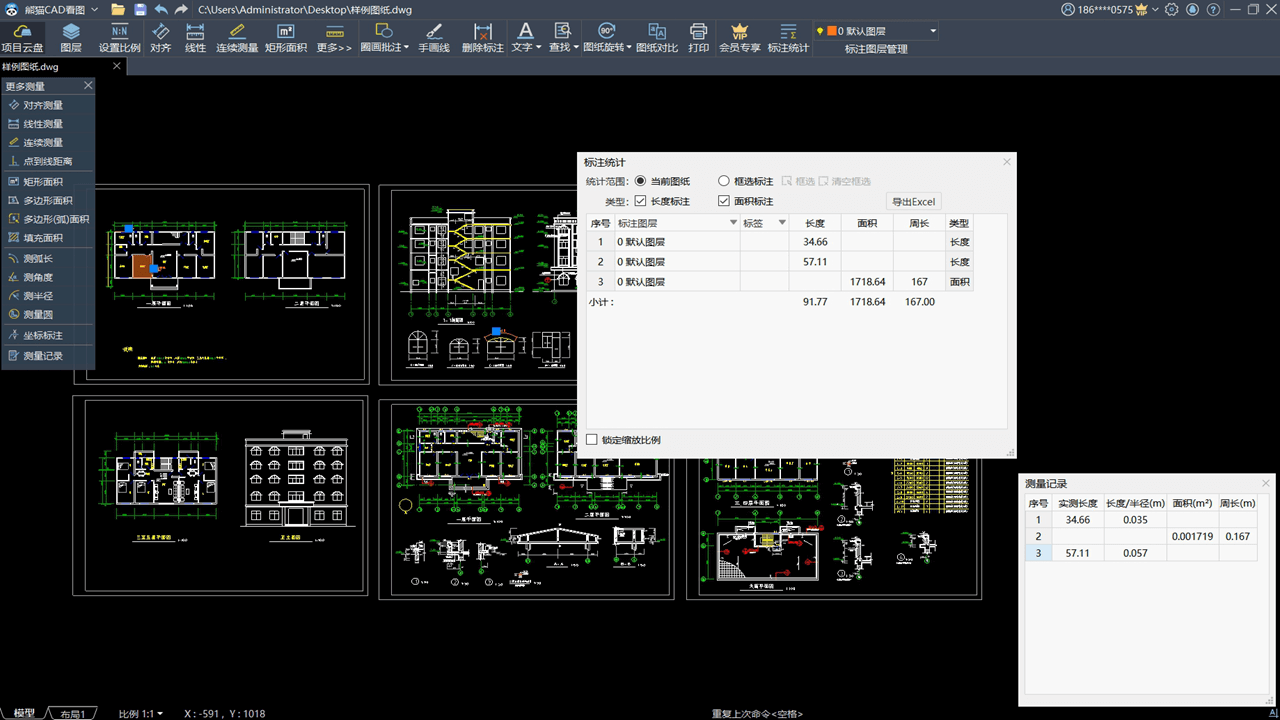
Task: Switch to the 布局1 layout tab
Action: coord(72,713)
